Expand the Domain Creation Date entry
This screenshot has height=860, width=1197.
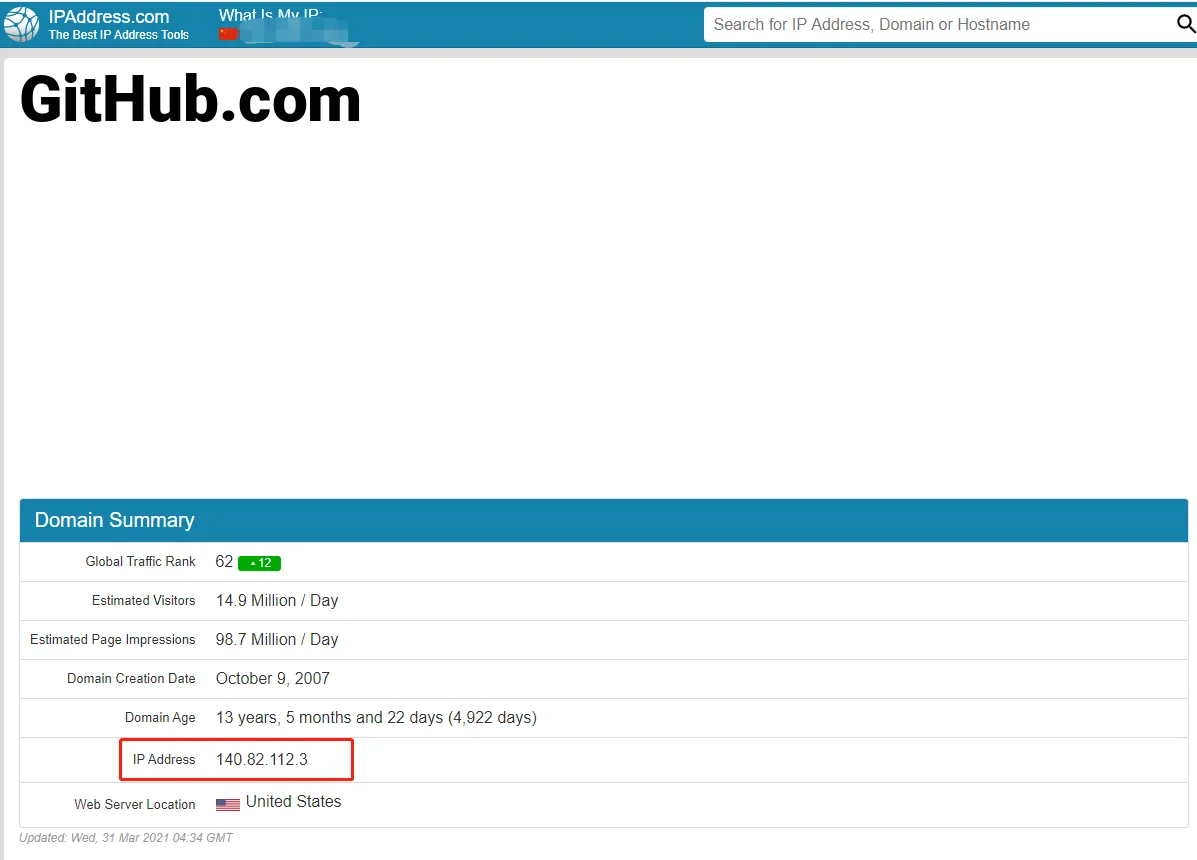click(131, 678)
